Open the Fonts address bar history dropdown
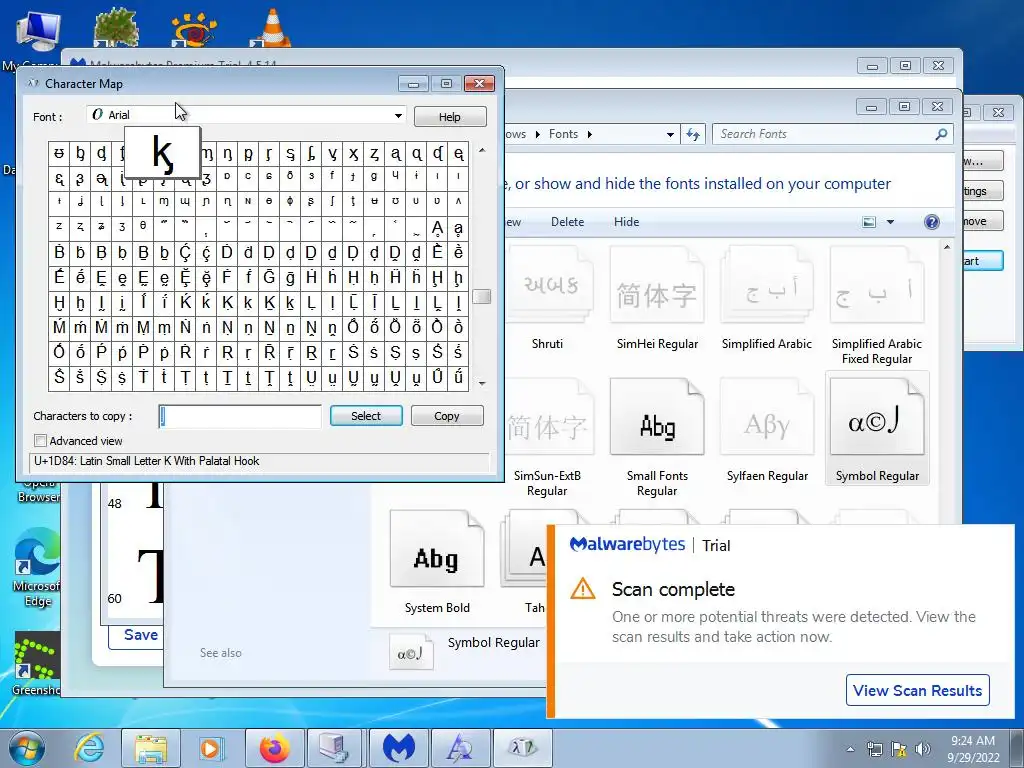 pyautogui.click(x=670, y=135)
